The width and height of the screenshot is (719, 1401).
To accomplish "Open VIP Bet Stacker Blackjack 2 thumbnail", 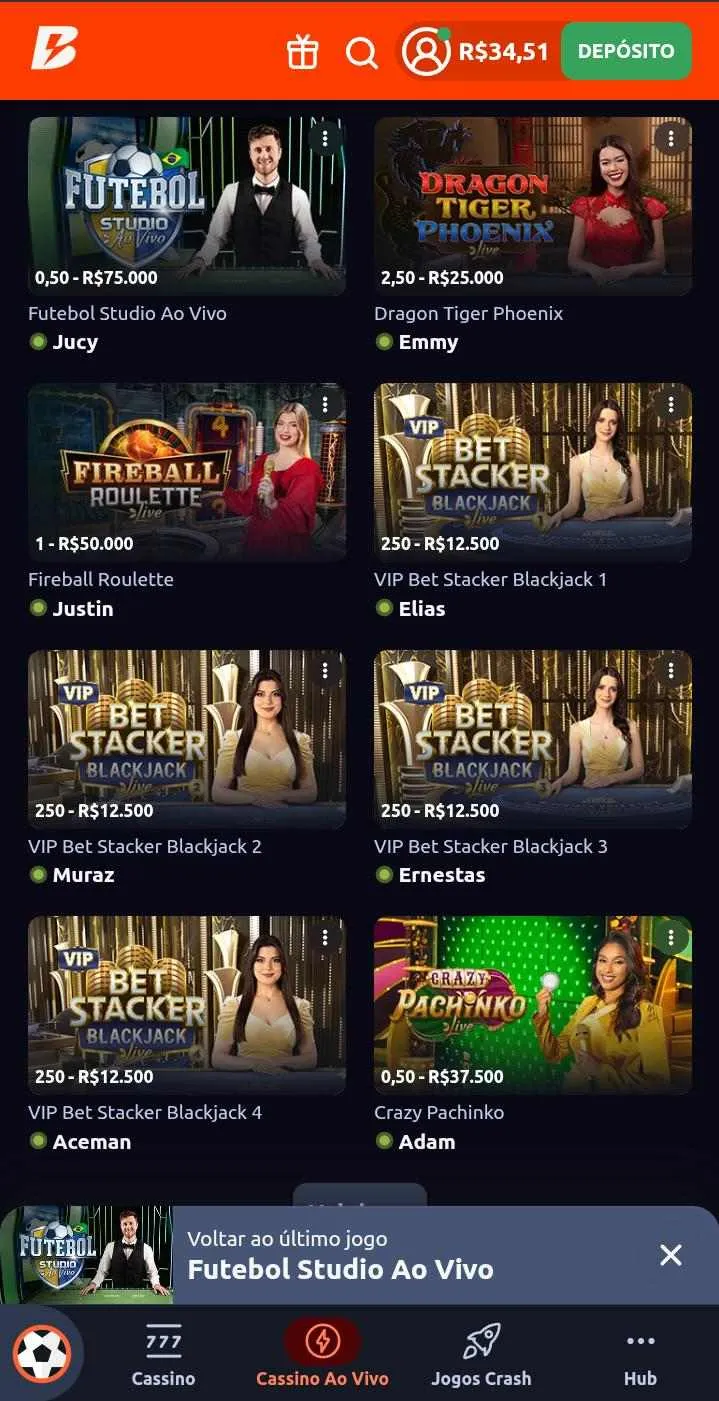I will [x=187, y=739].
